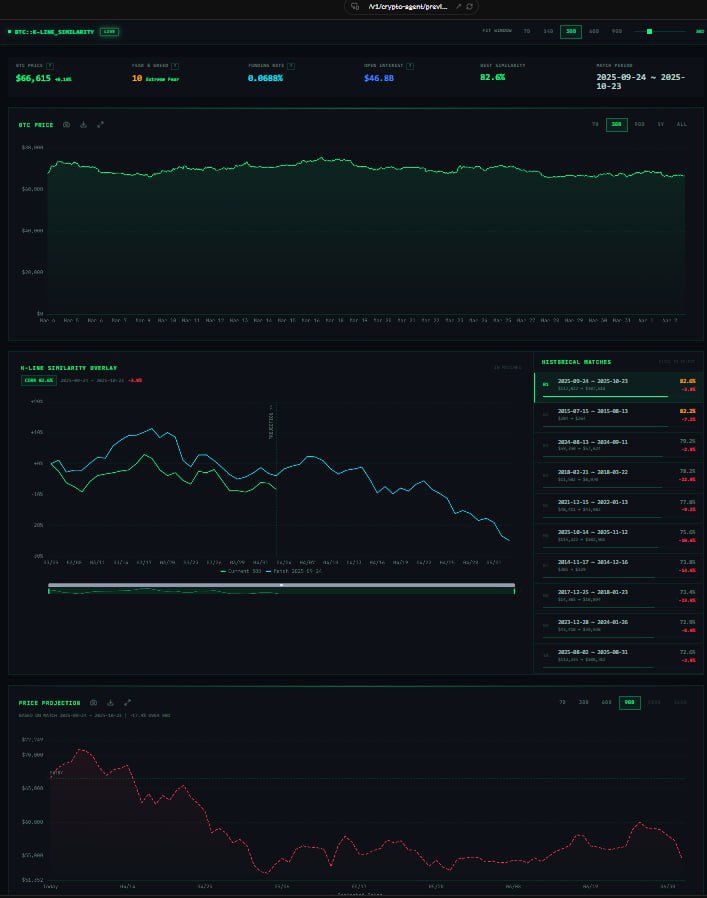
Task: Select 60D horizon on Price Projection
Action: (606, 702)
